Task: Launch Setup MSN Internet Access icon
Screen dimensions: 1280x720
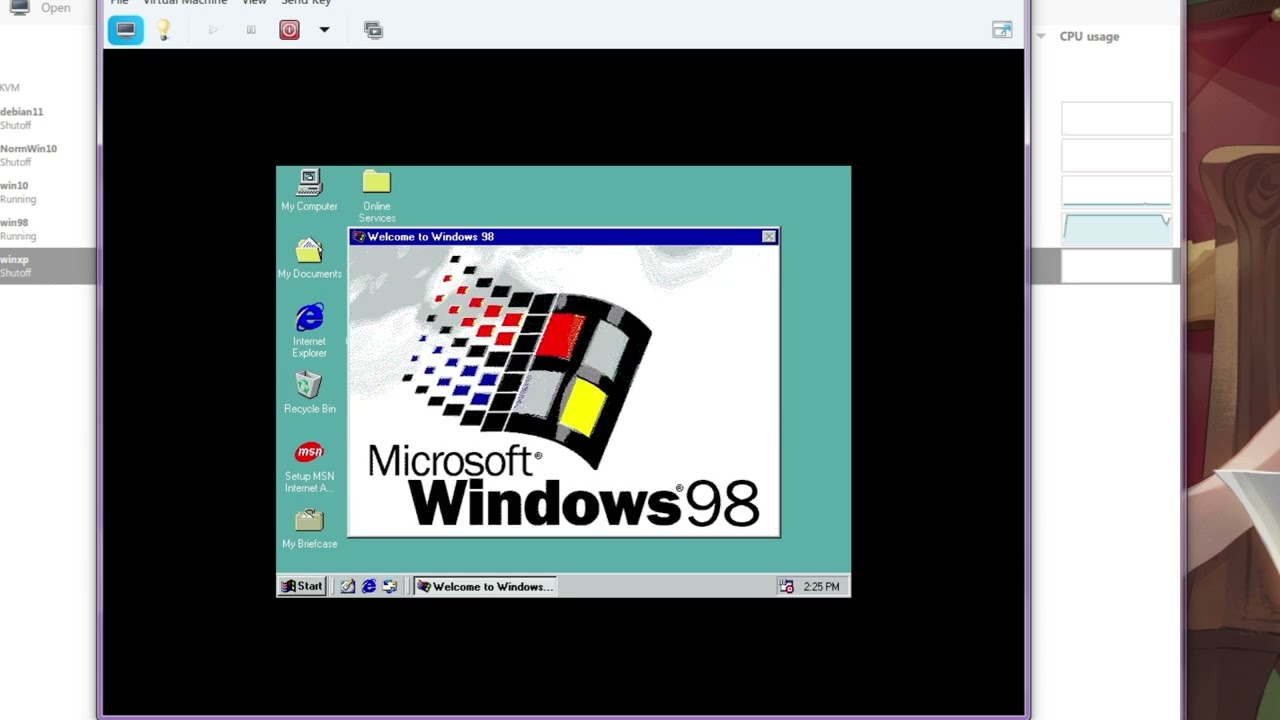Action: 309,467
